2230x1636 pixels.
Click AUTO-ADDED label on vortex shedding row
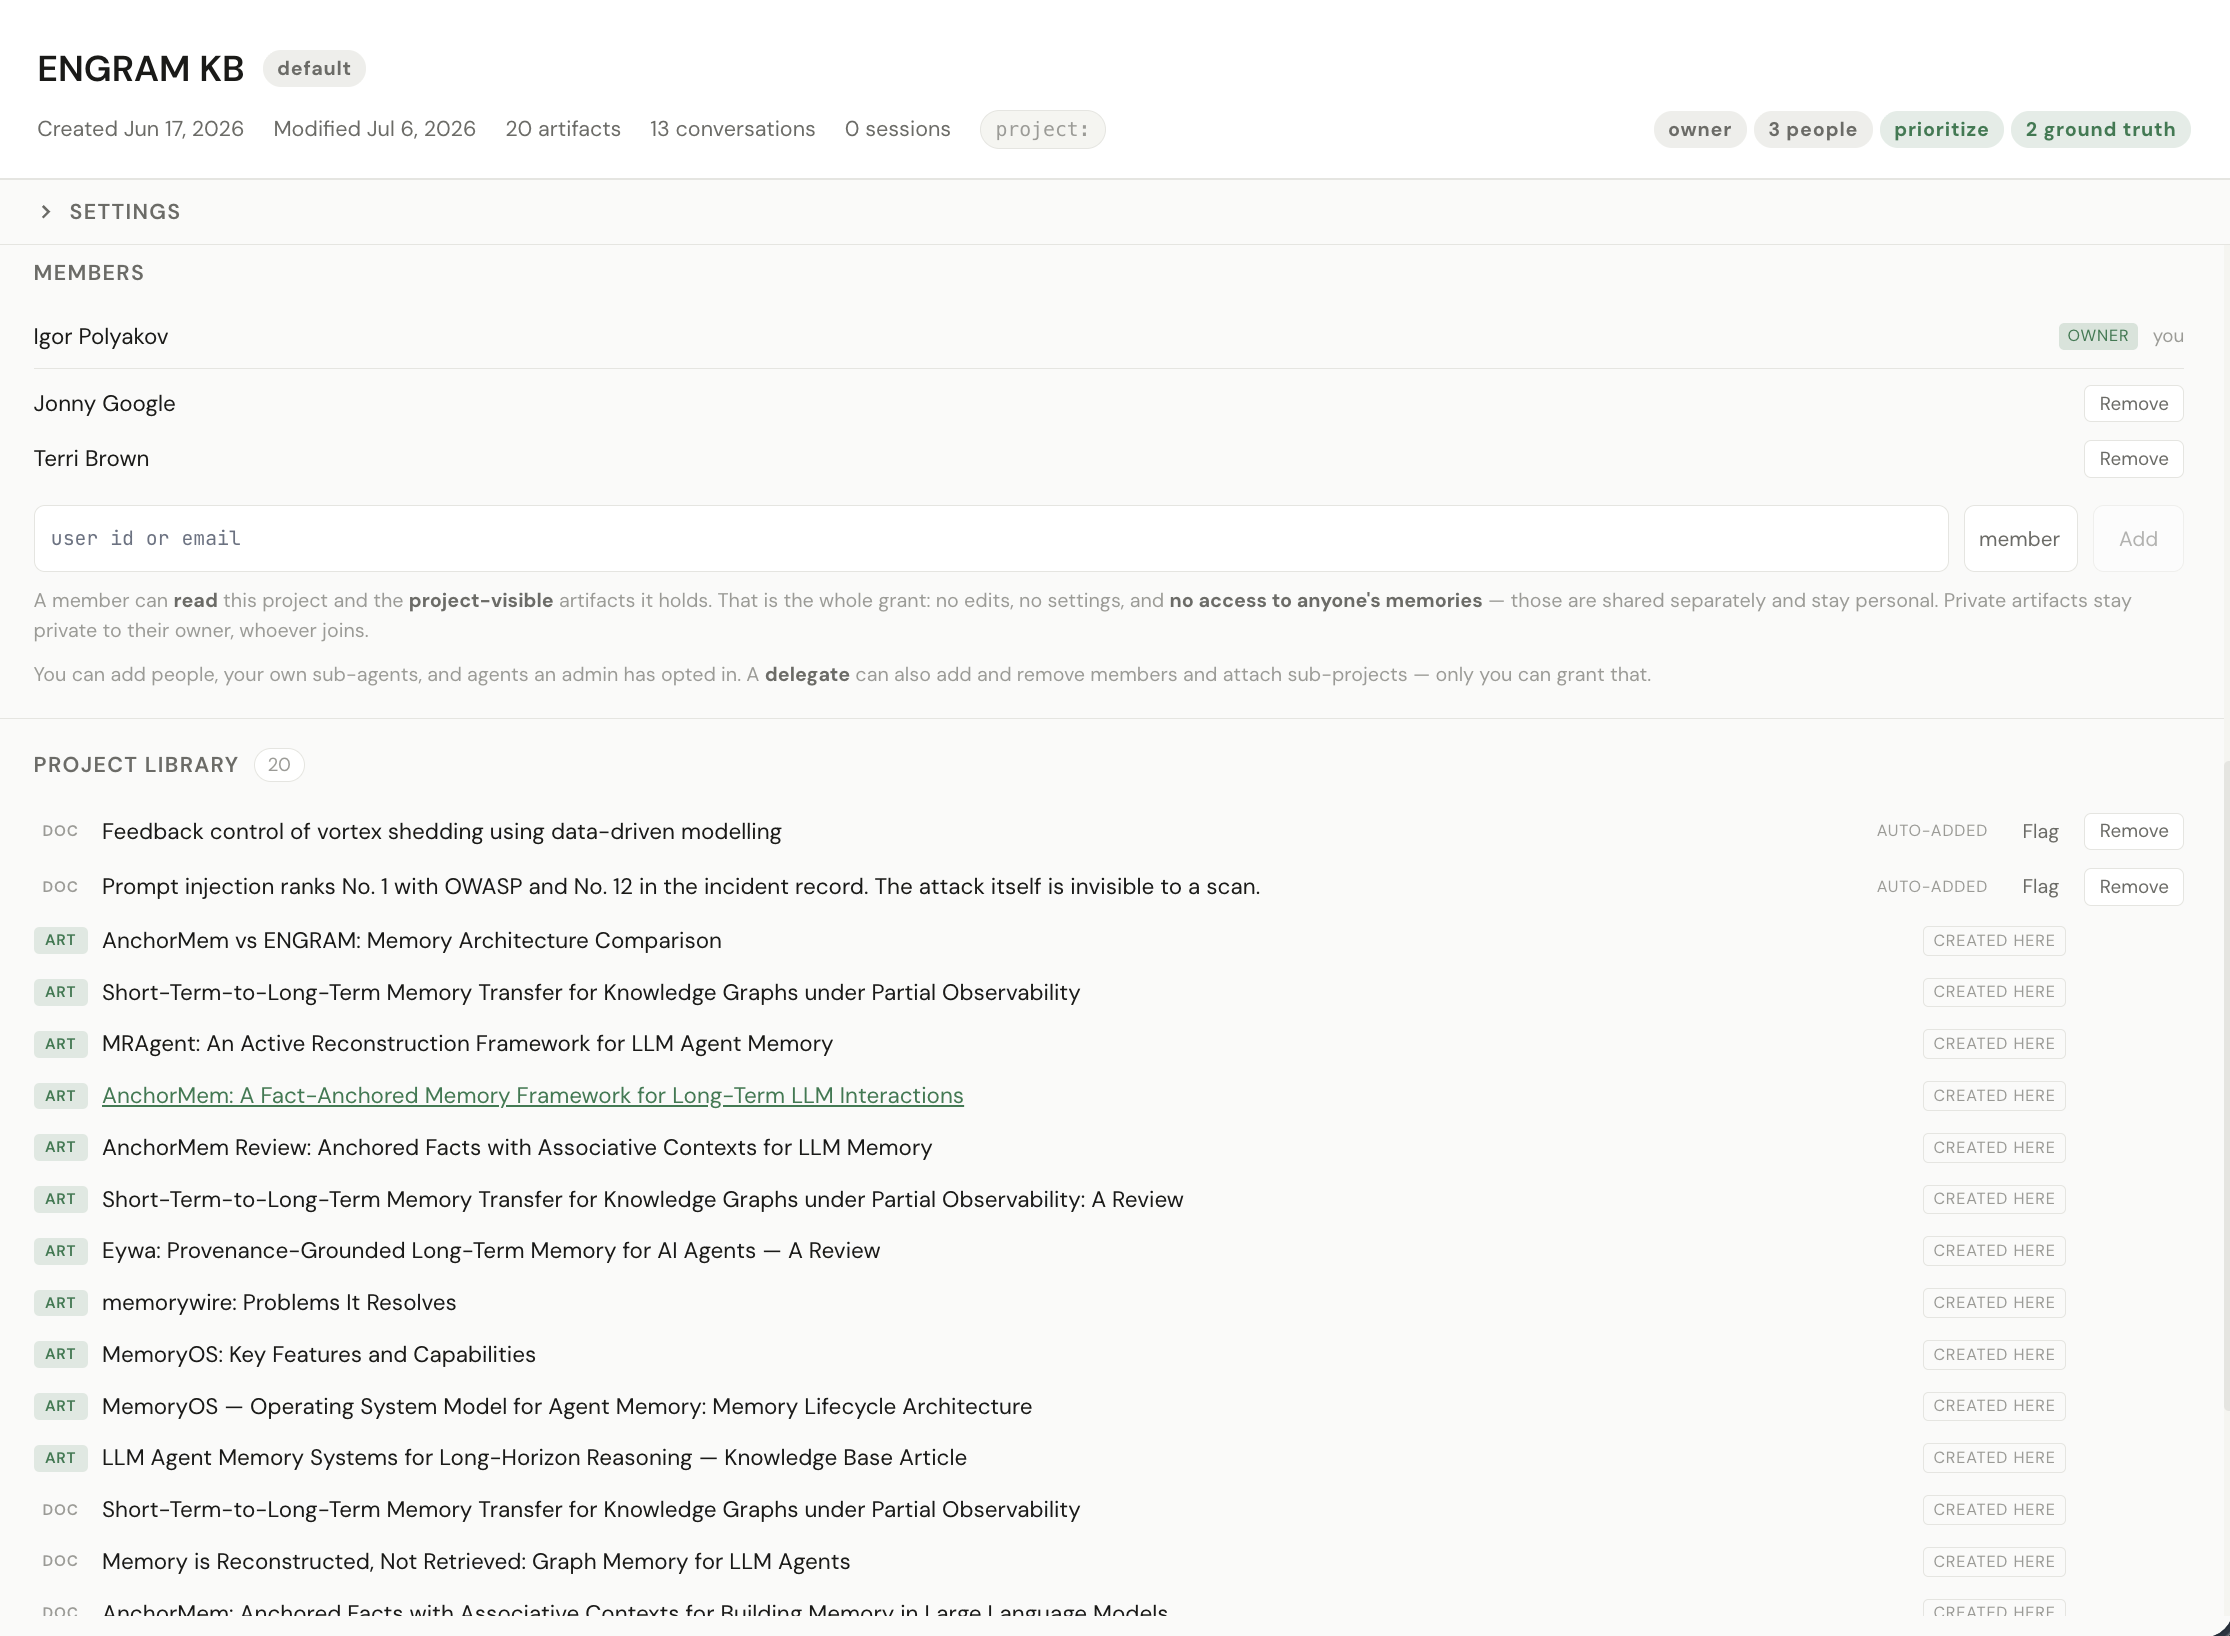pos(1932,831)
